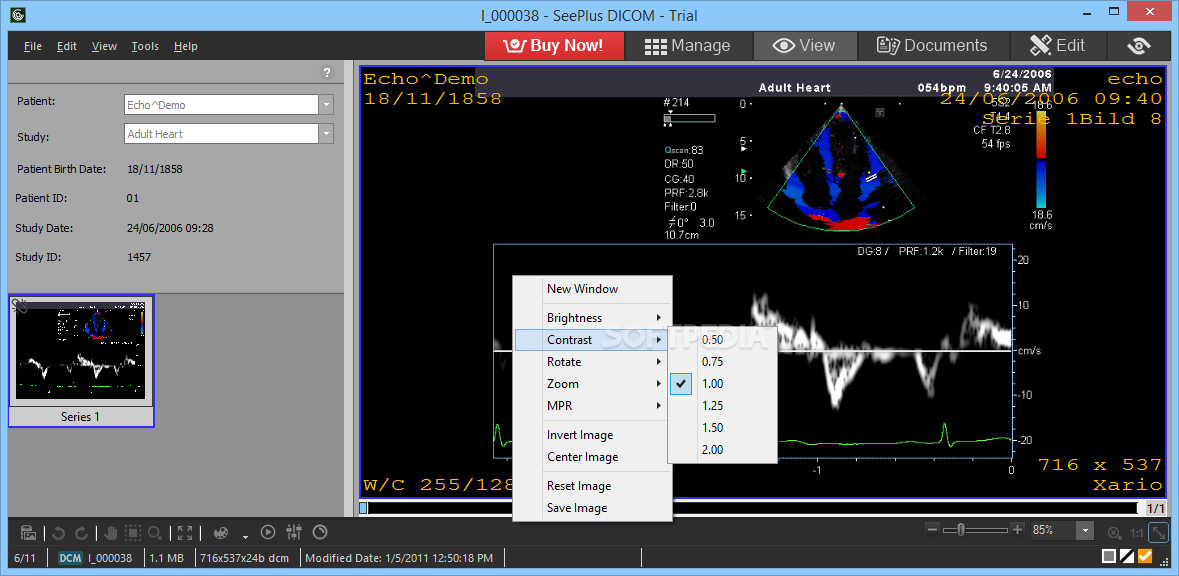Select contrast value 2.00
Viewport: 1179px width, 576px height.
point(722,450)
